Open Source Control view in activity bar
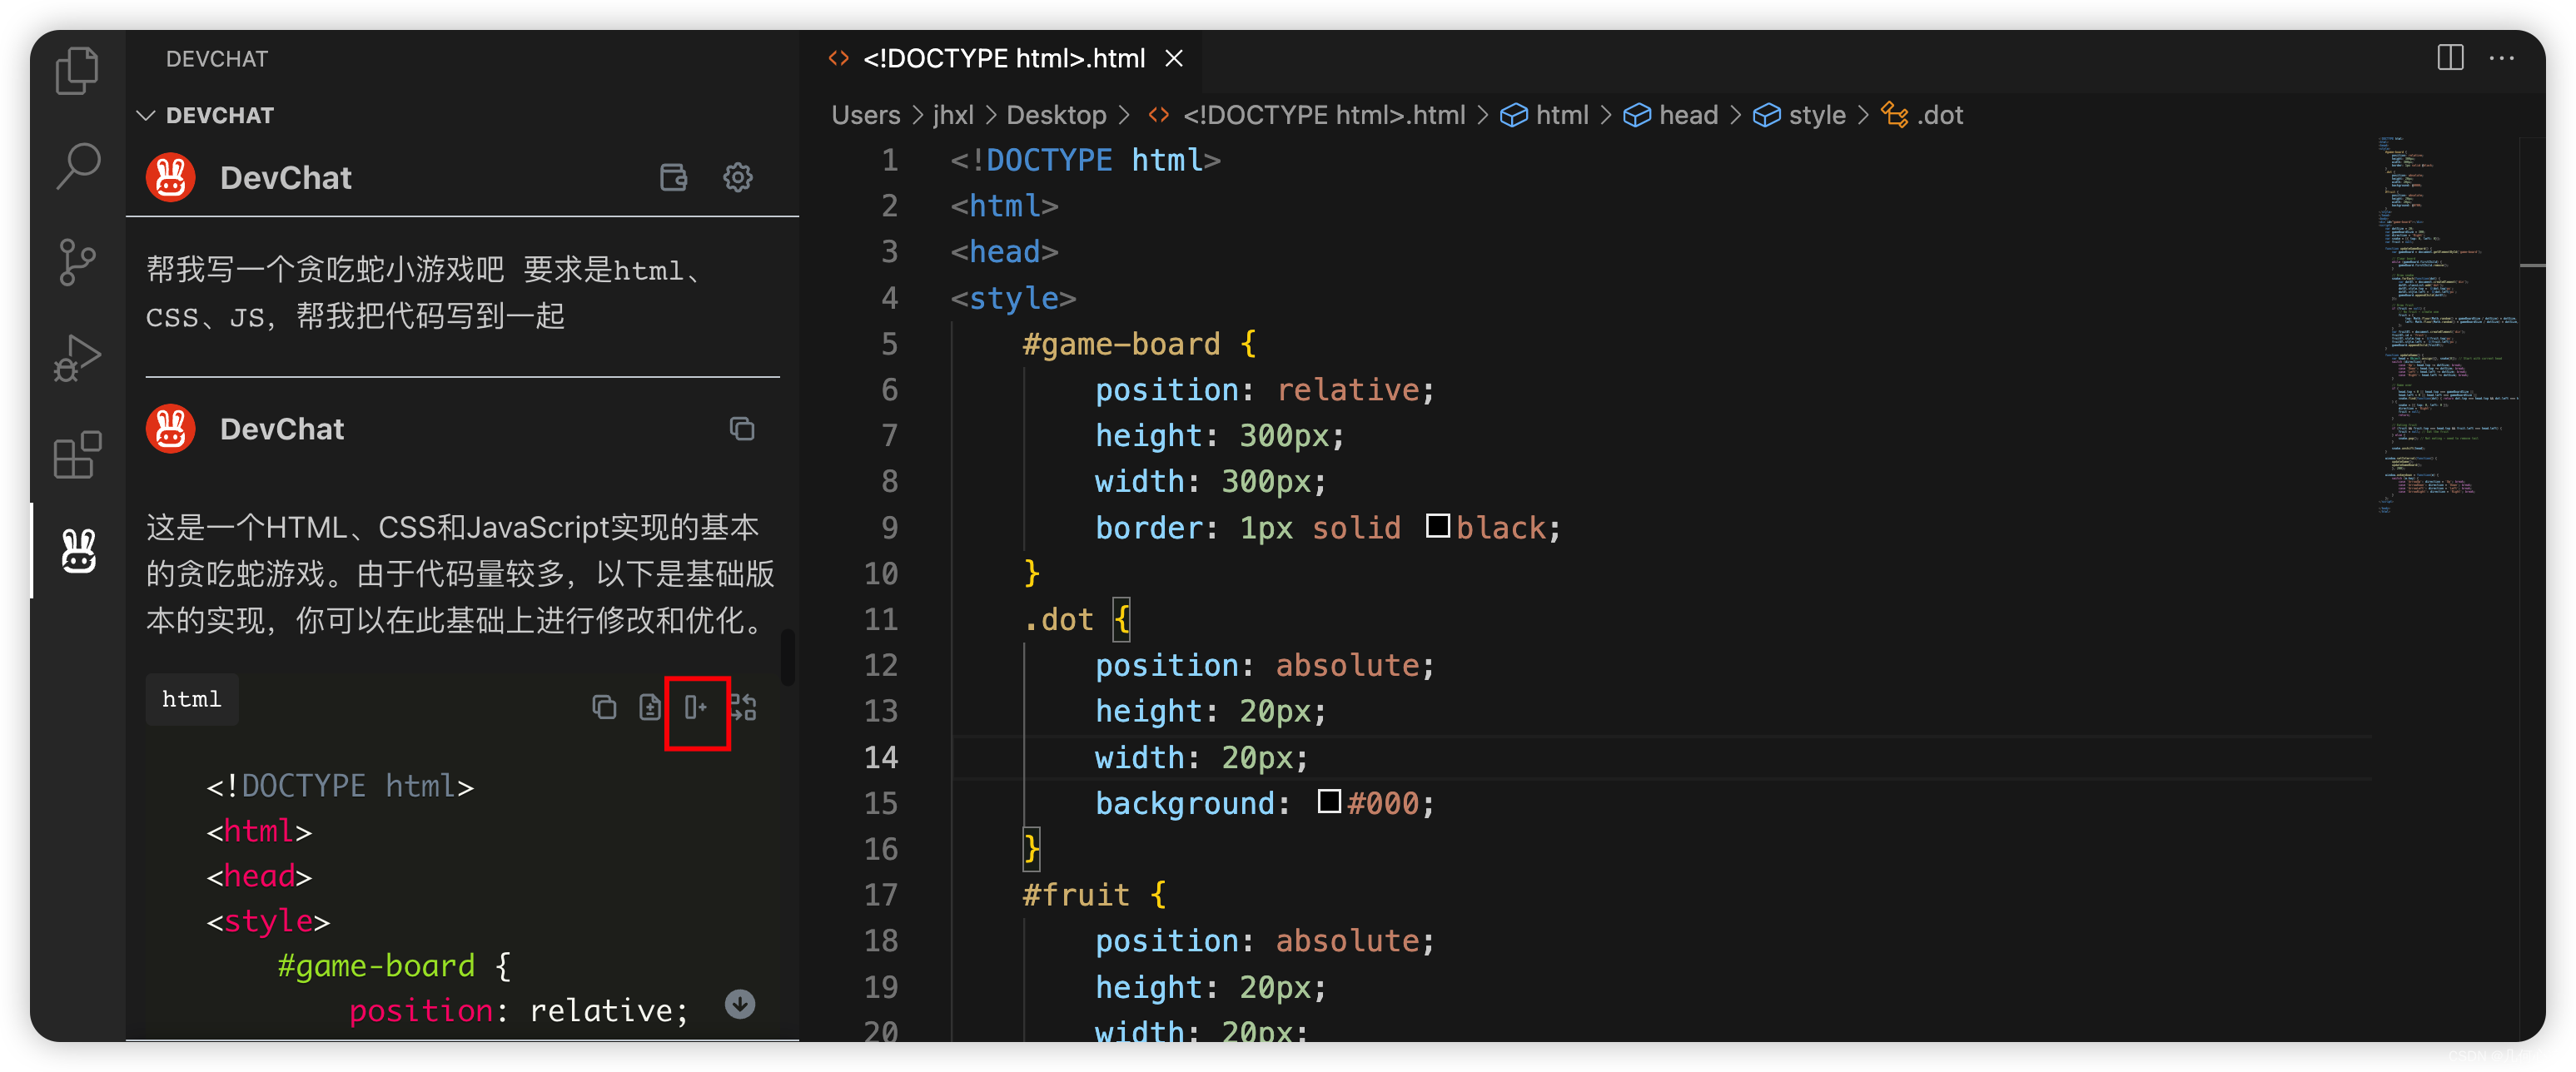 tap(77, 262)
